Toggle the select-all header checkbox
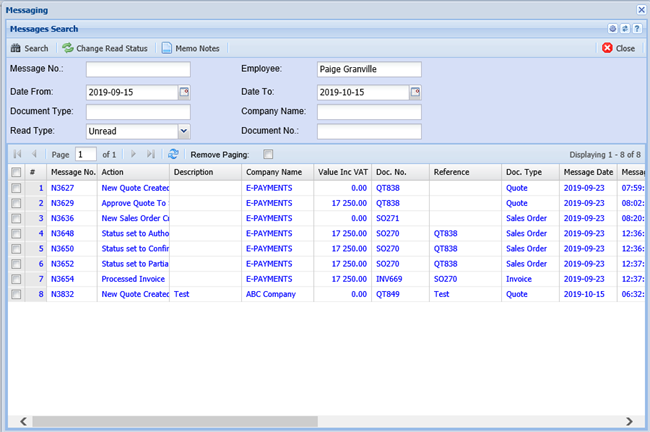This screenshot has width=650, height=432. pyautogui.click(x=16, y=172)
